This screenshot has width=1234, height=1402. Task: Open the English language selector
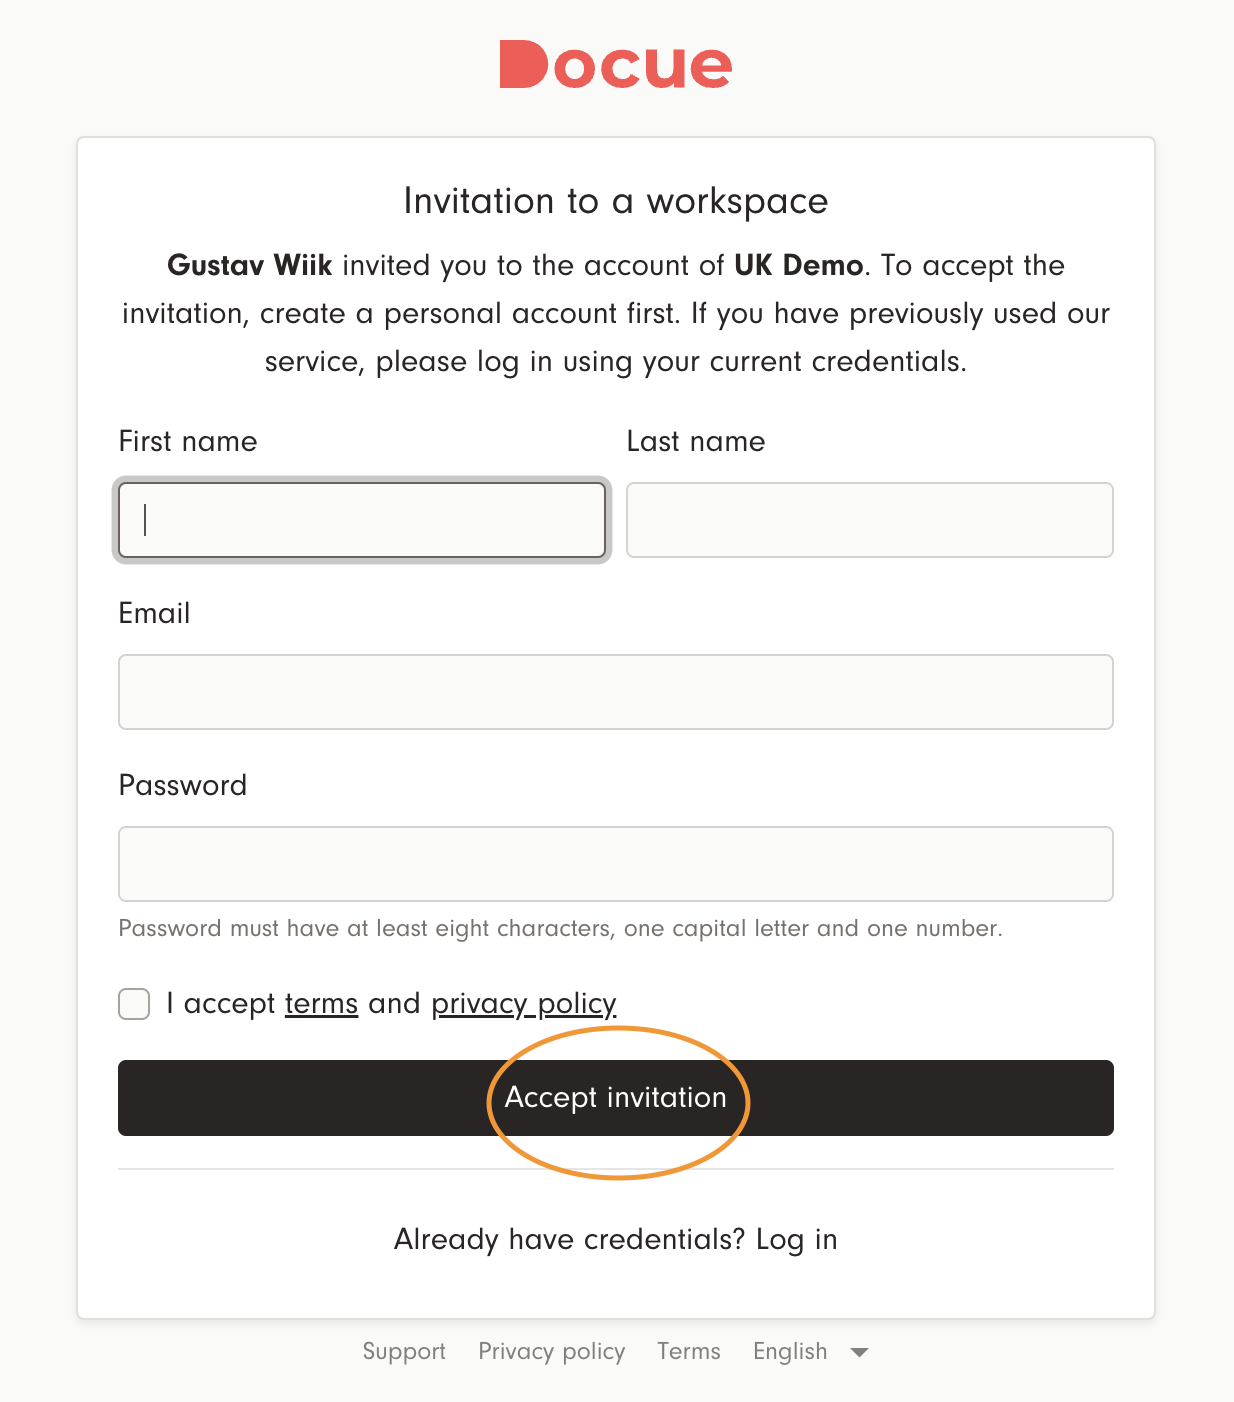click(x=790, y=1352)
